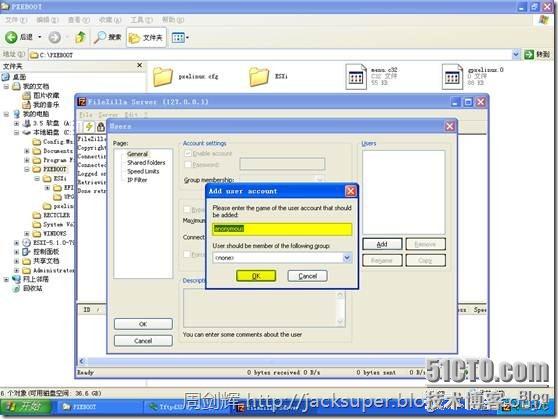Select 我的电脑 in the folder tree

[36, 114]
